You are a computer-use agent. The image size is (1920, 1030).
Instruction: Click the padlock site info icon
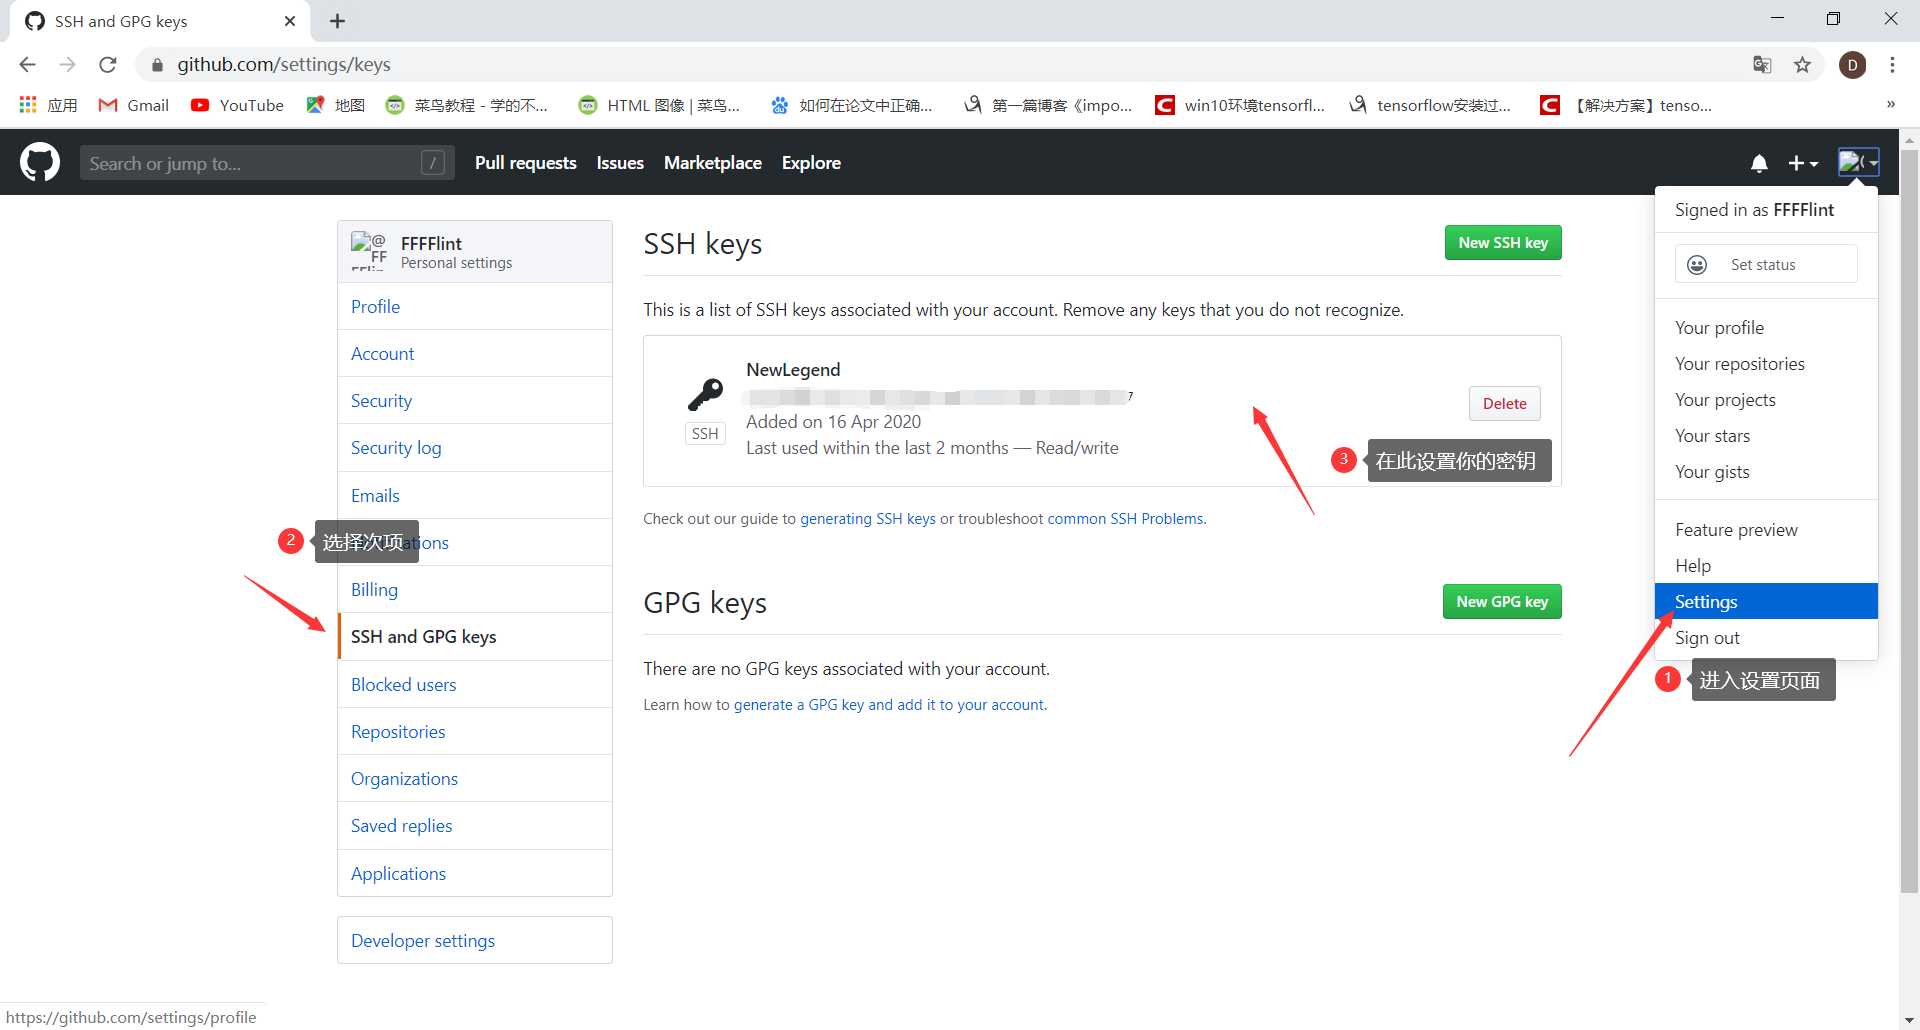click(157, 65)
